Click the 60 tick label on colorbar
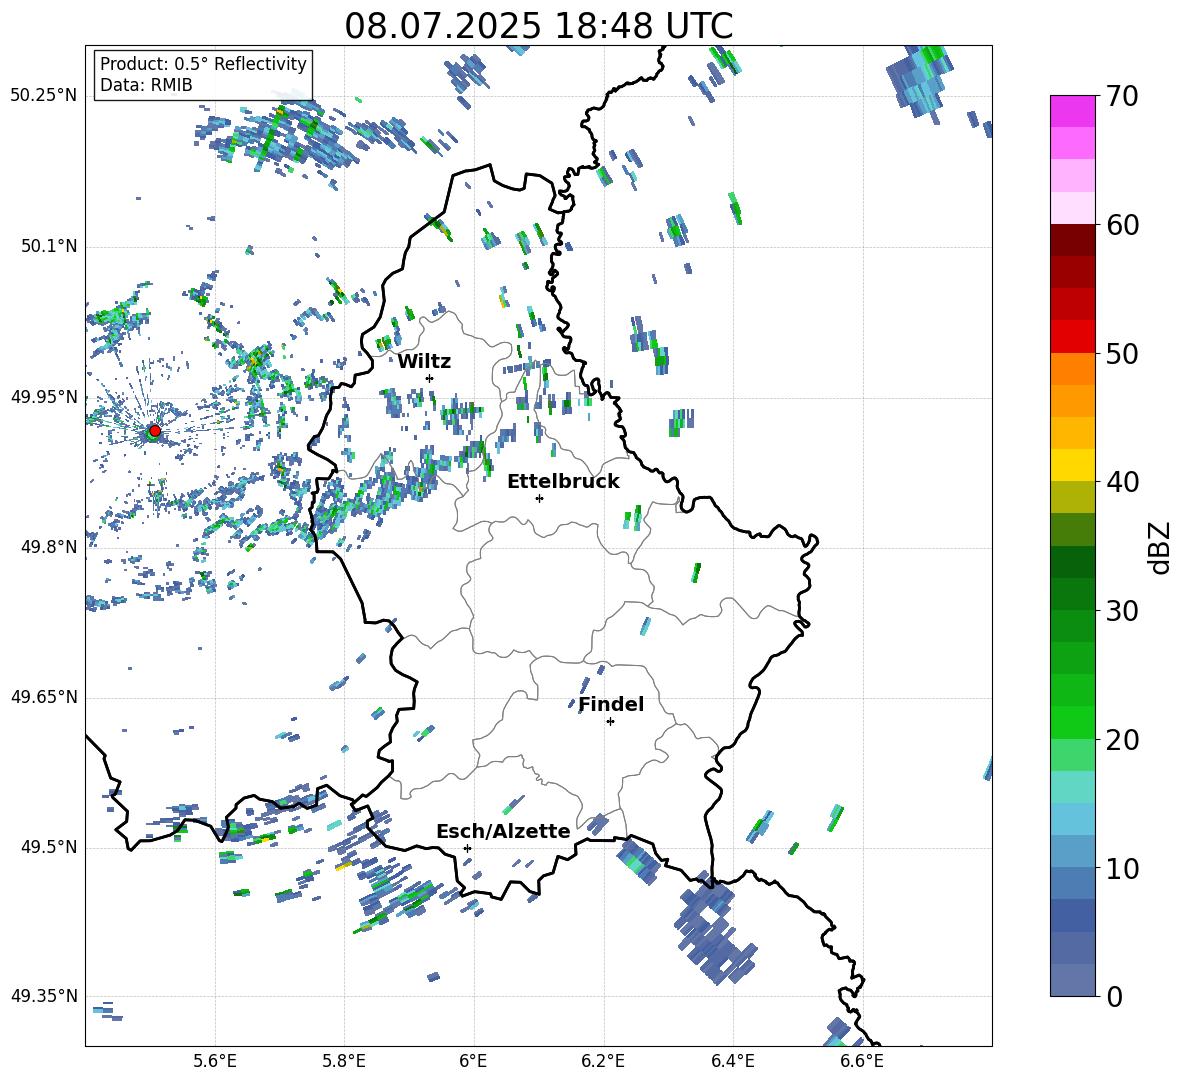Image resolution: width=1184 pixels, height=1081 pixels. tap(1122, 225)
